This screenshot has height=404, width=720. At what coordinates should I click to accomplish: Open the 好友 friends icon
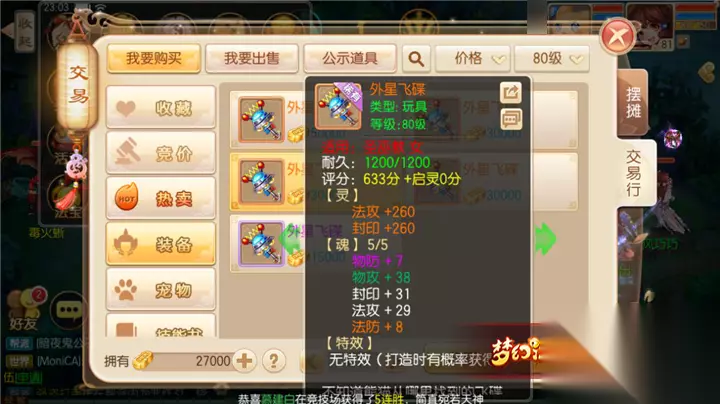pos(24,310)
